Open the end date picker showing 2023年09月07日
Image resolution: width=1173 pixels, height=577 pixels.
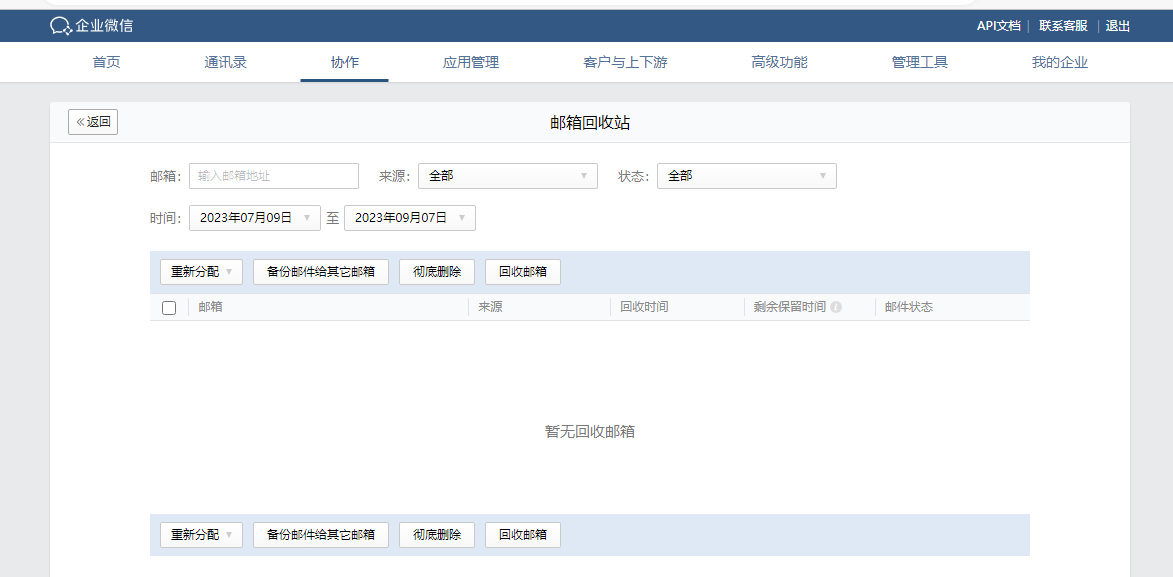pyautogui.click(x=409, y=217)
